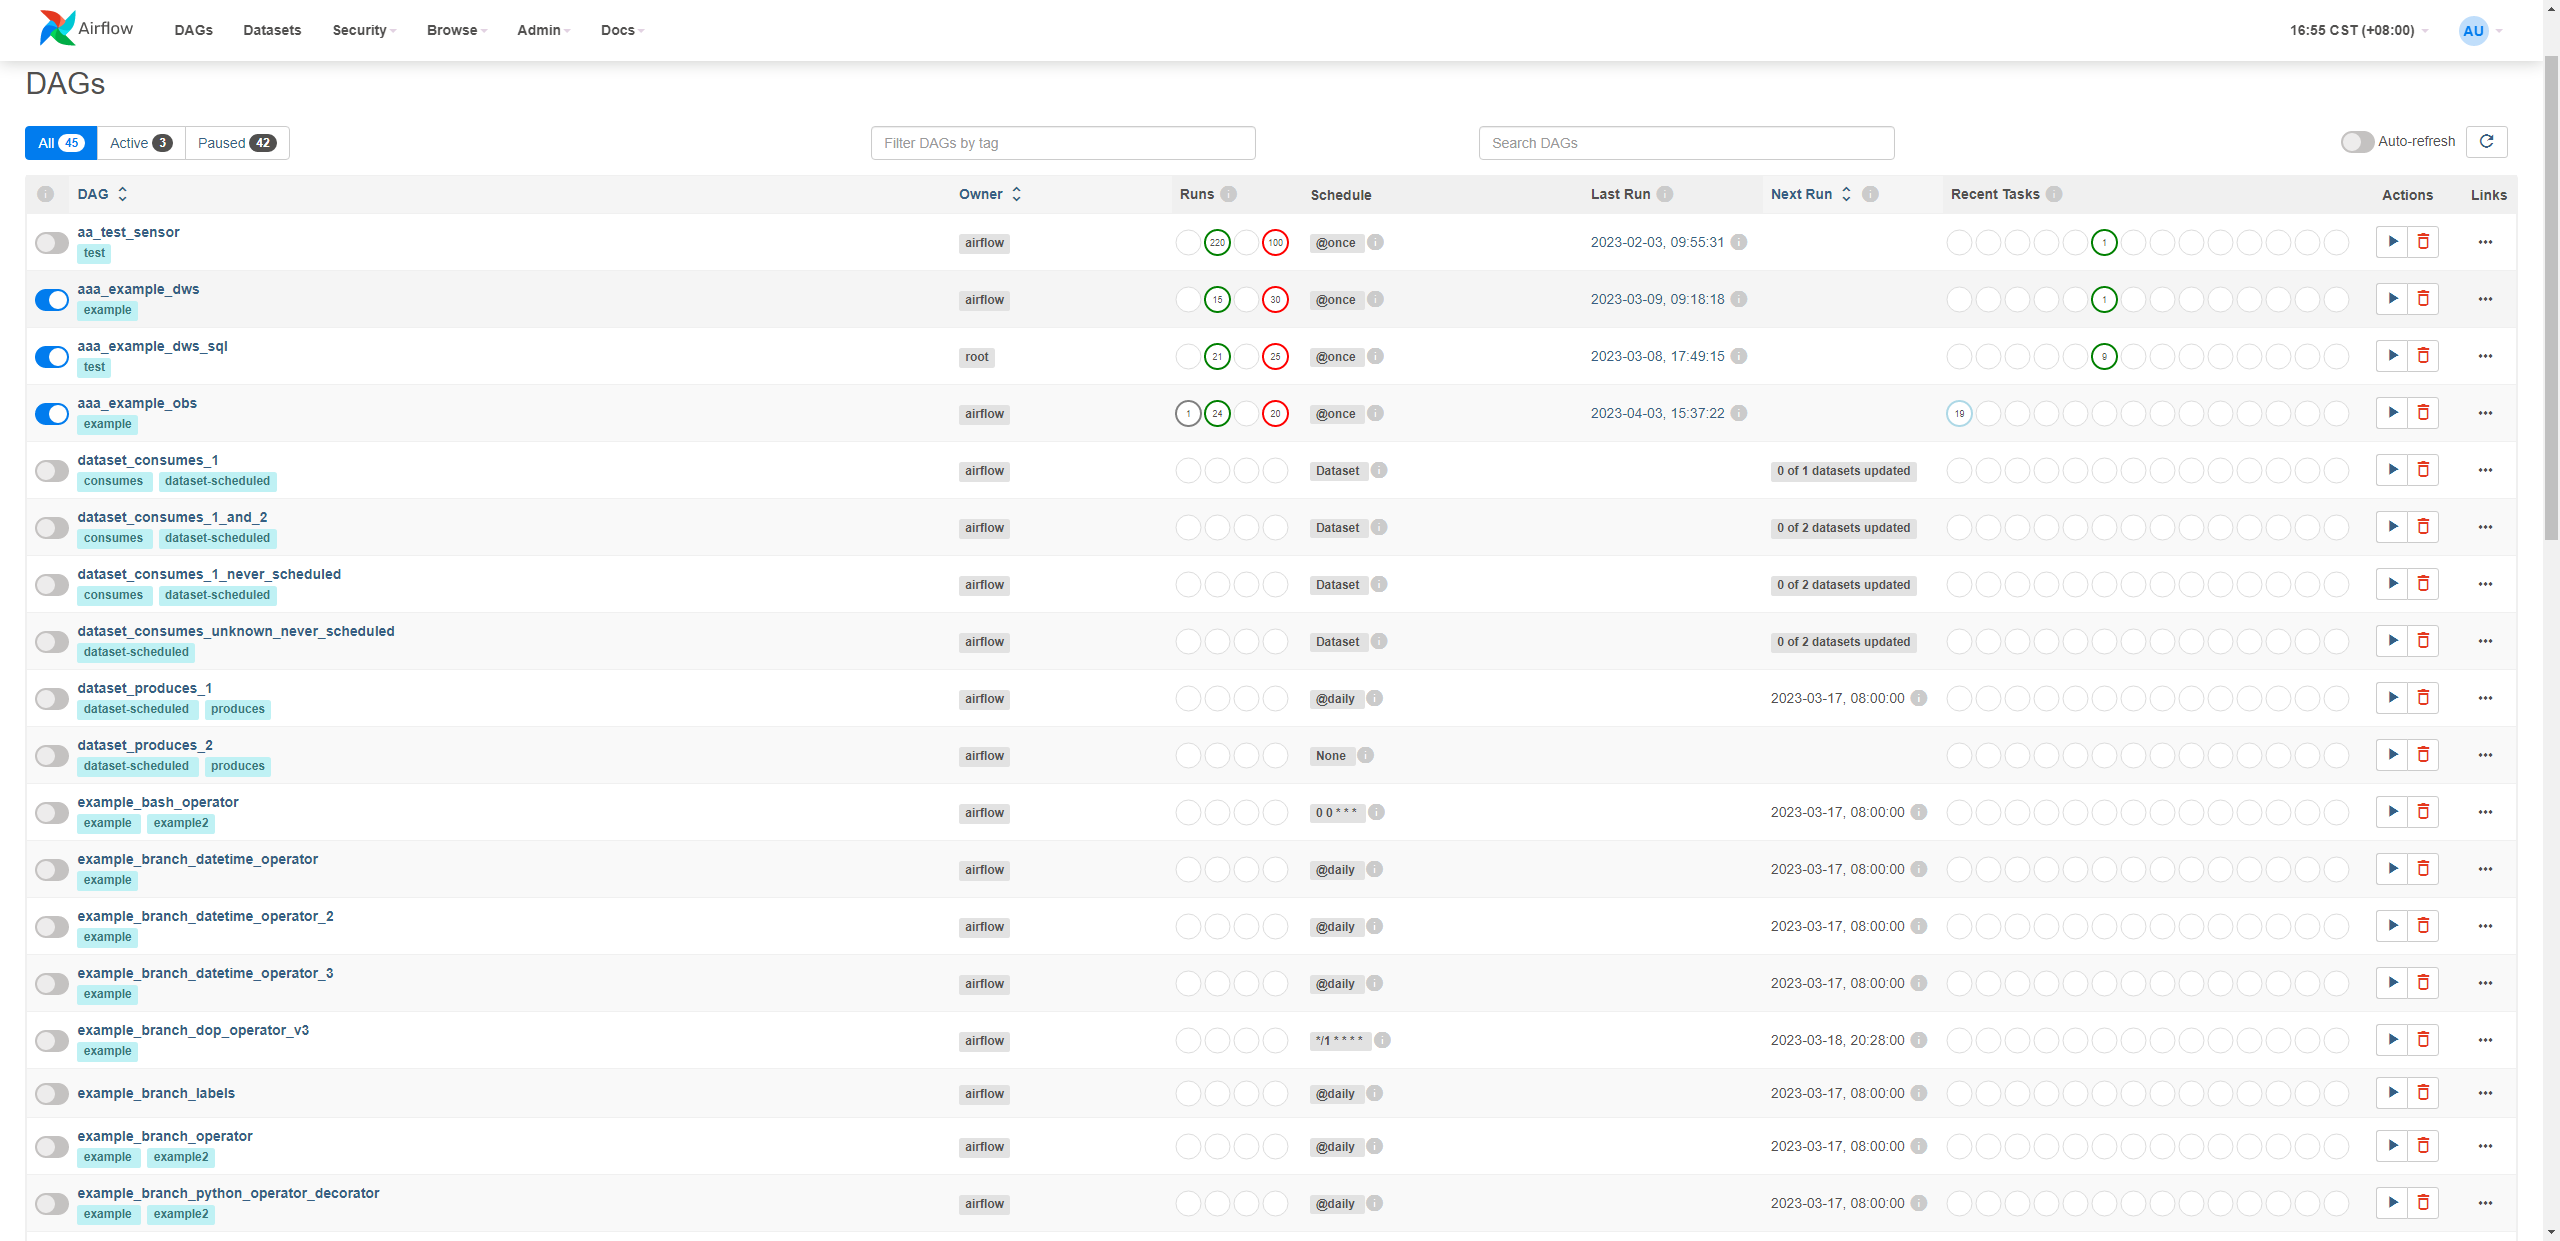Unpause the example_branch_labels DAG toggle

point(52,1094)
